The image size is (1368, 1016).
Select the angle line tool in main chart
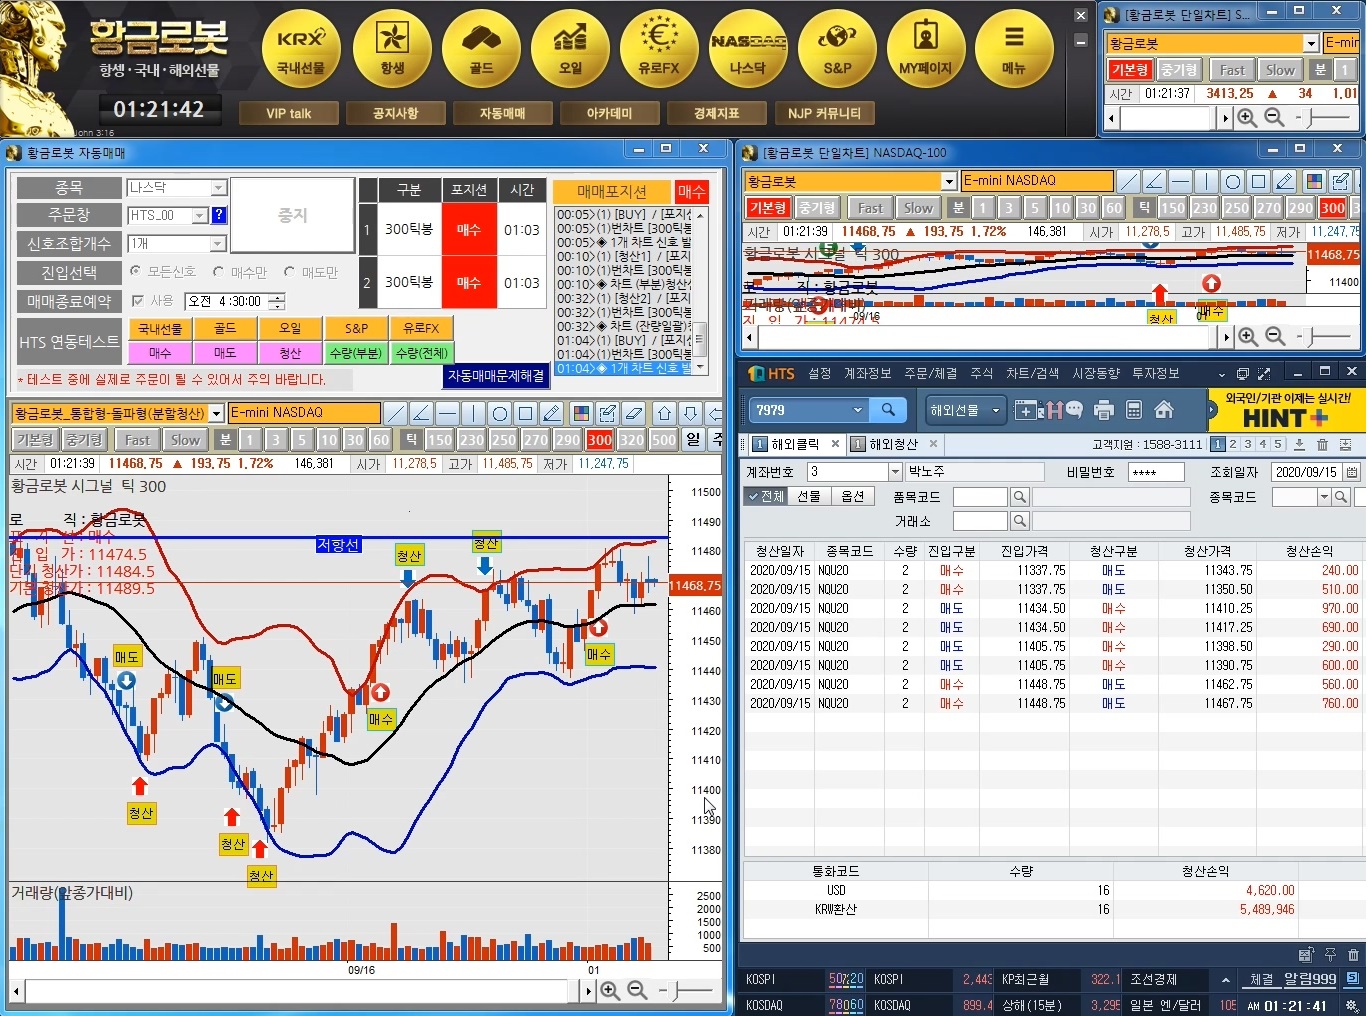tap(422, 413)
